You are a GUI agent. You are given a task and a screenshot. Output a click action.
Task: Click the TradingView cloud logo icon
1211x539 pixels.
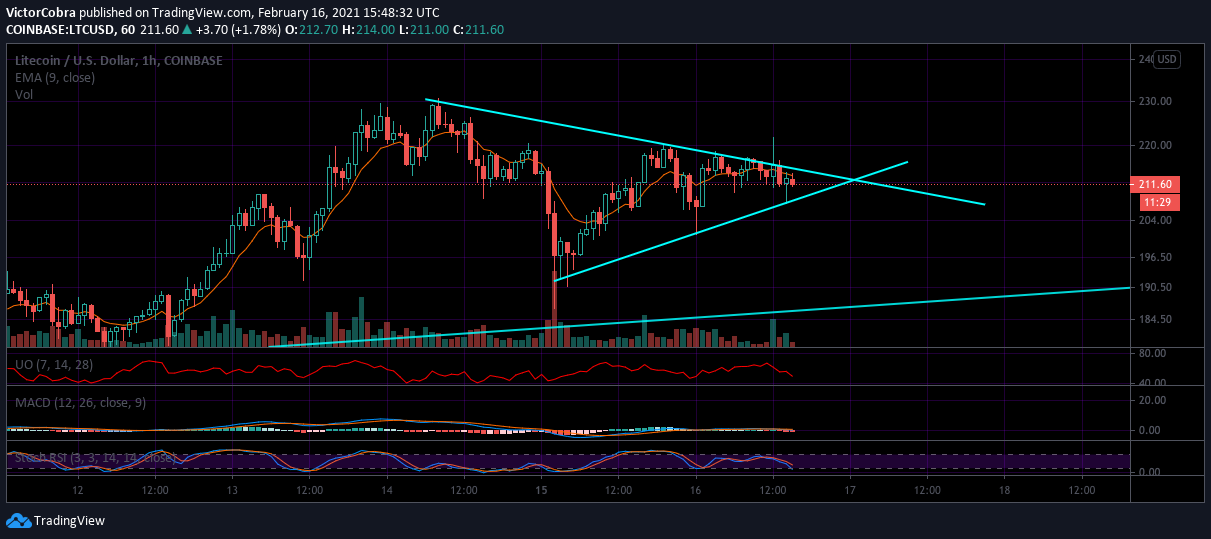18,520
